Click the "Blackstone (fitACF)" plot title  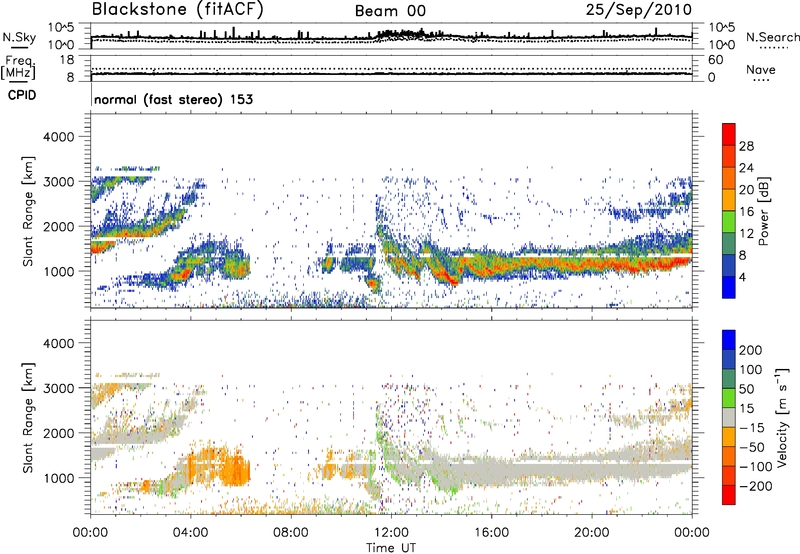(x=178, y=10)
